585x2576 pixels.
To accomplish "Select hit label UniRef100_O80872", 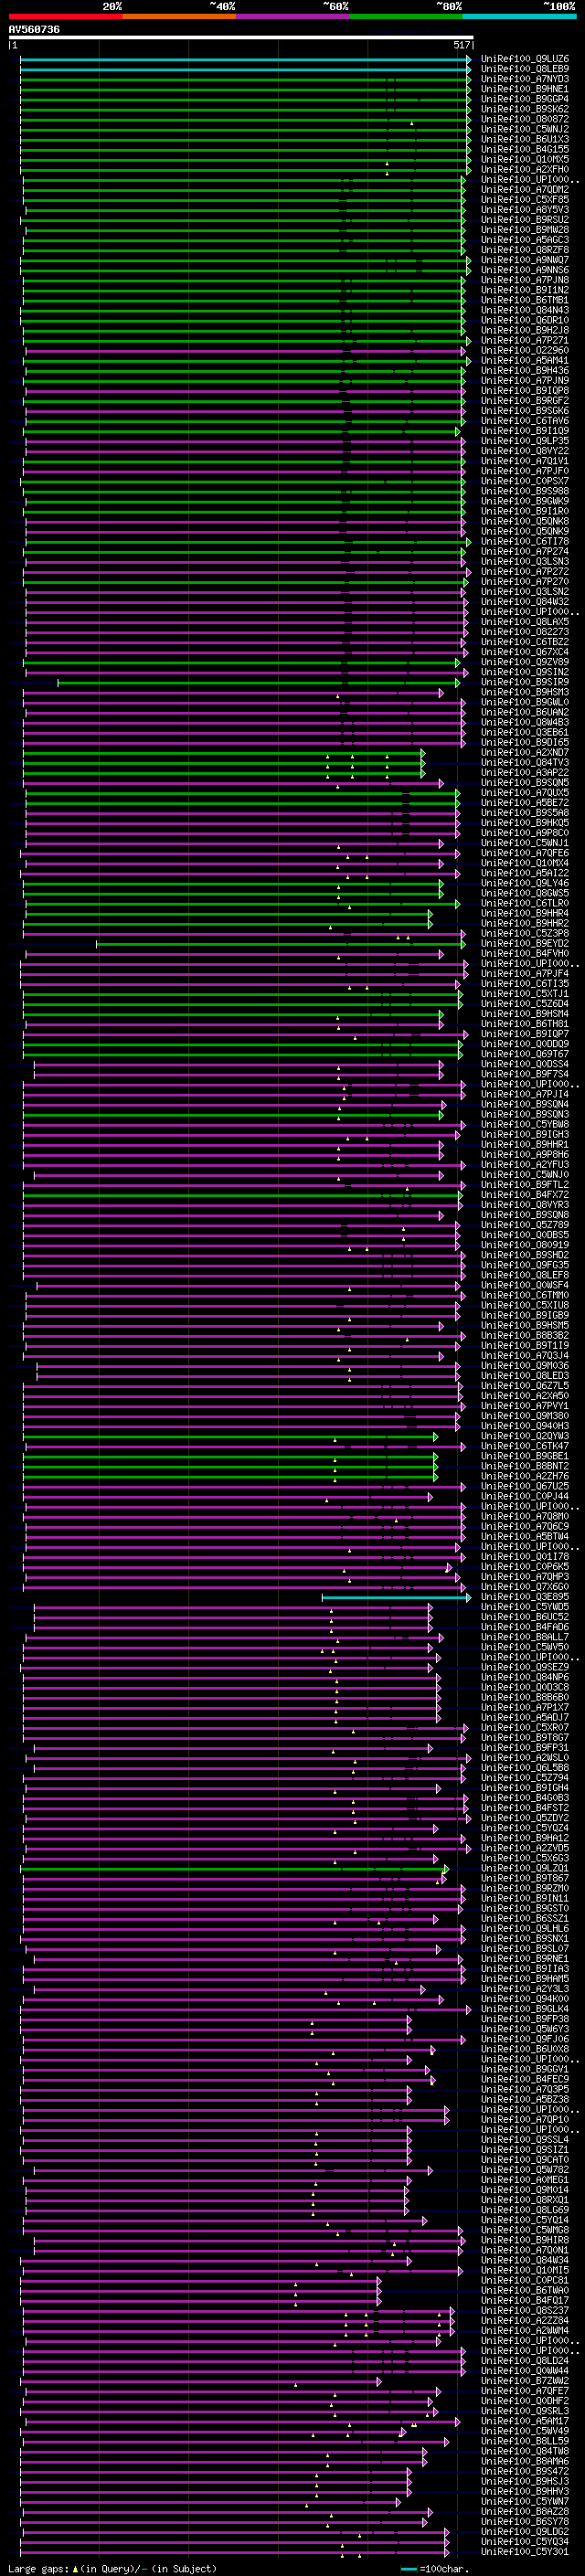I will pyautogui.click(x=525, y=119).
